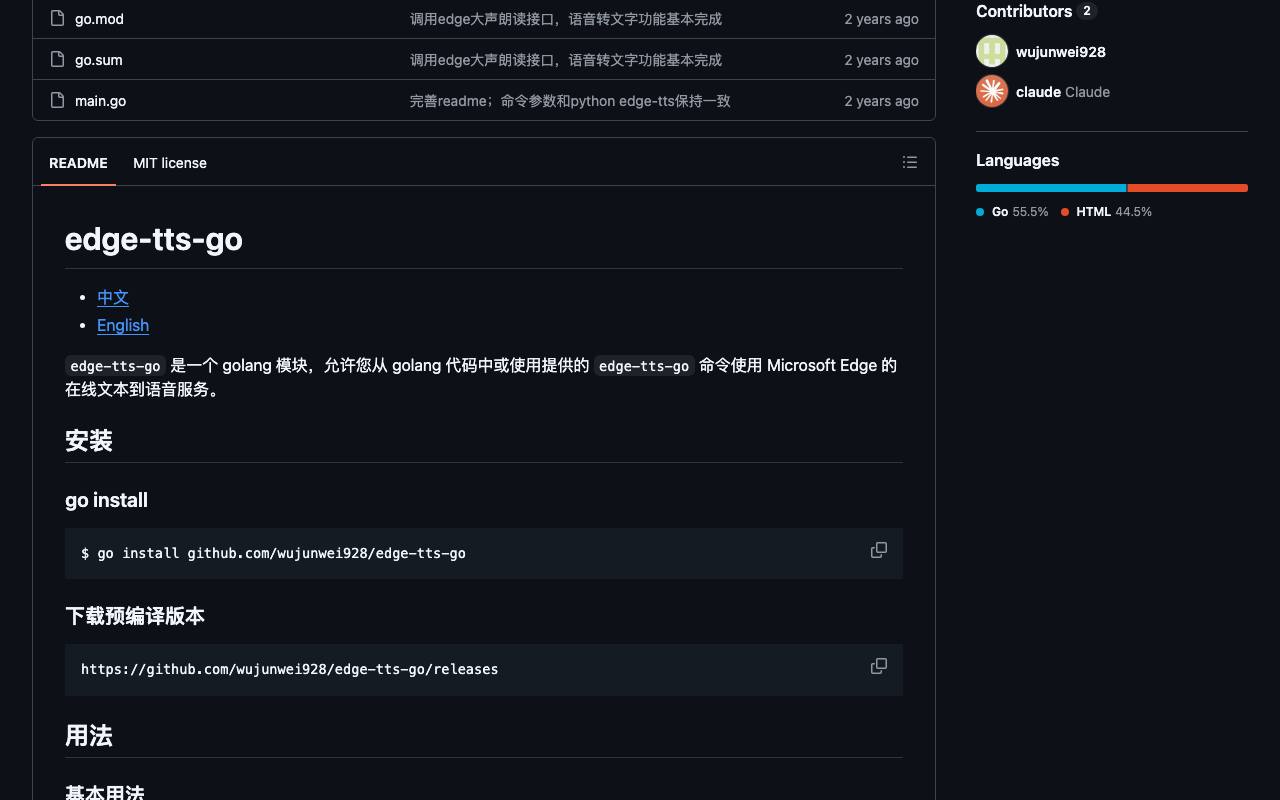Click the go install command text
This screenshot has height=800, width=1280.
(273, 553)
